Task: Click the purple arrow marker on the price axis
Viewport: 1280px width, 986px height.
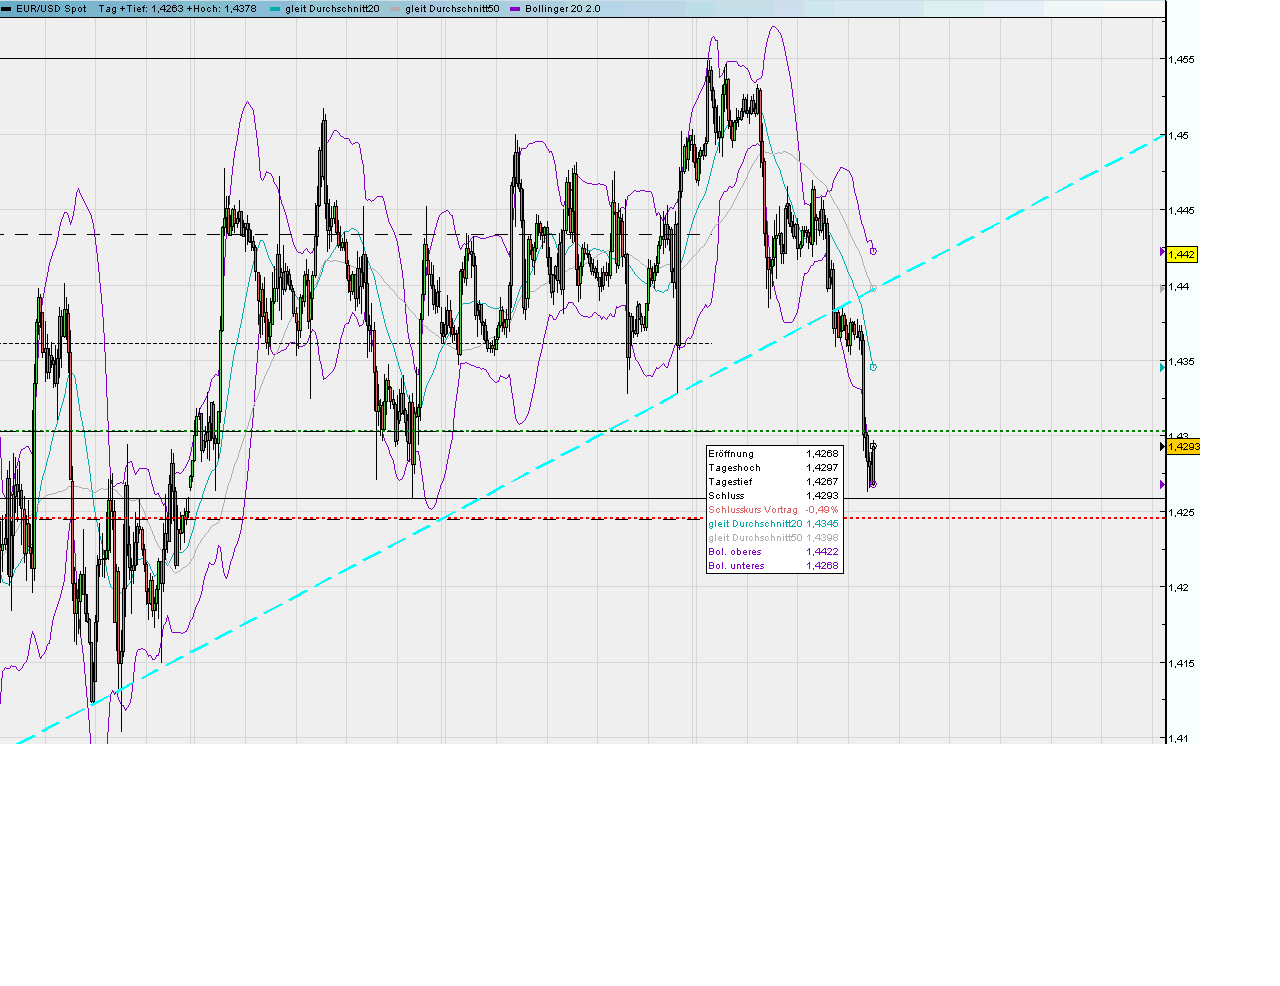Action: [1161, 485]
